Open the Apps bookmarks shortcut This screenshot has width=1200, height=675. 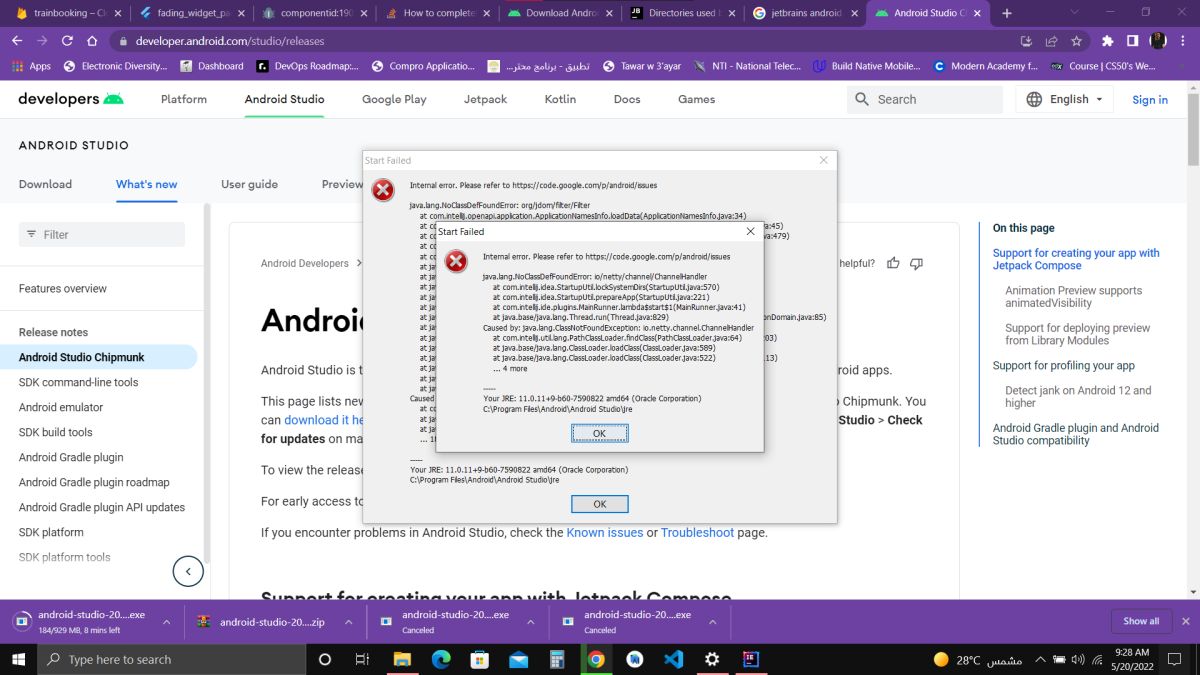[30, 66]
